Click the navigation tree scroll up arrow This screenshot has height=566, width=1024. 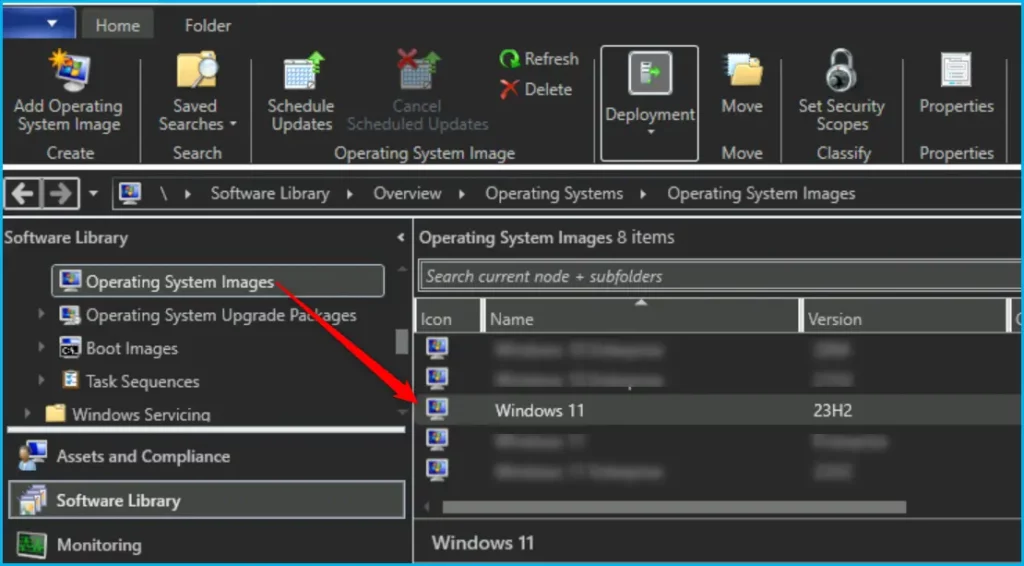pyautogui.click(x=402, y=268)
